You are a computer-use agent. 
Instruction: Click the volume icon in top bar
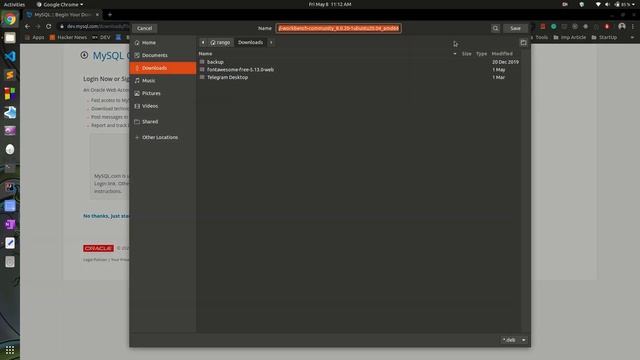coord(607,4)
